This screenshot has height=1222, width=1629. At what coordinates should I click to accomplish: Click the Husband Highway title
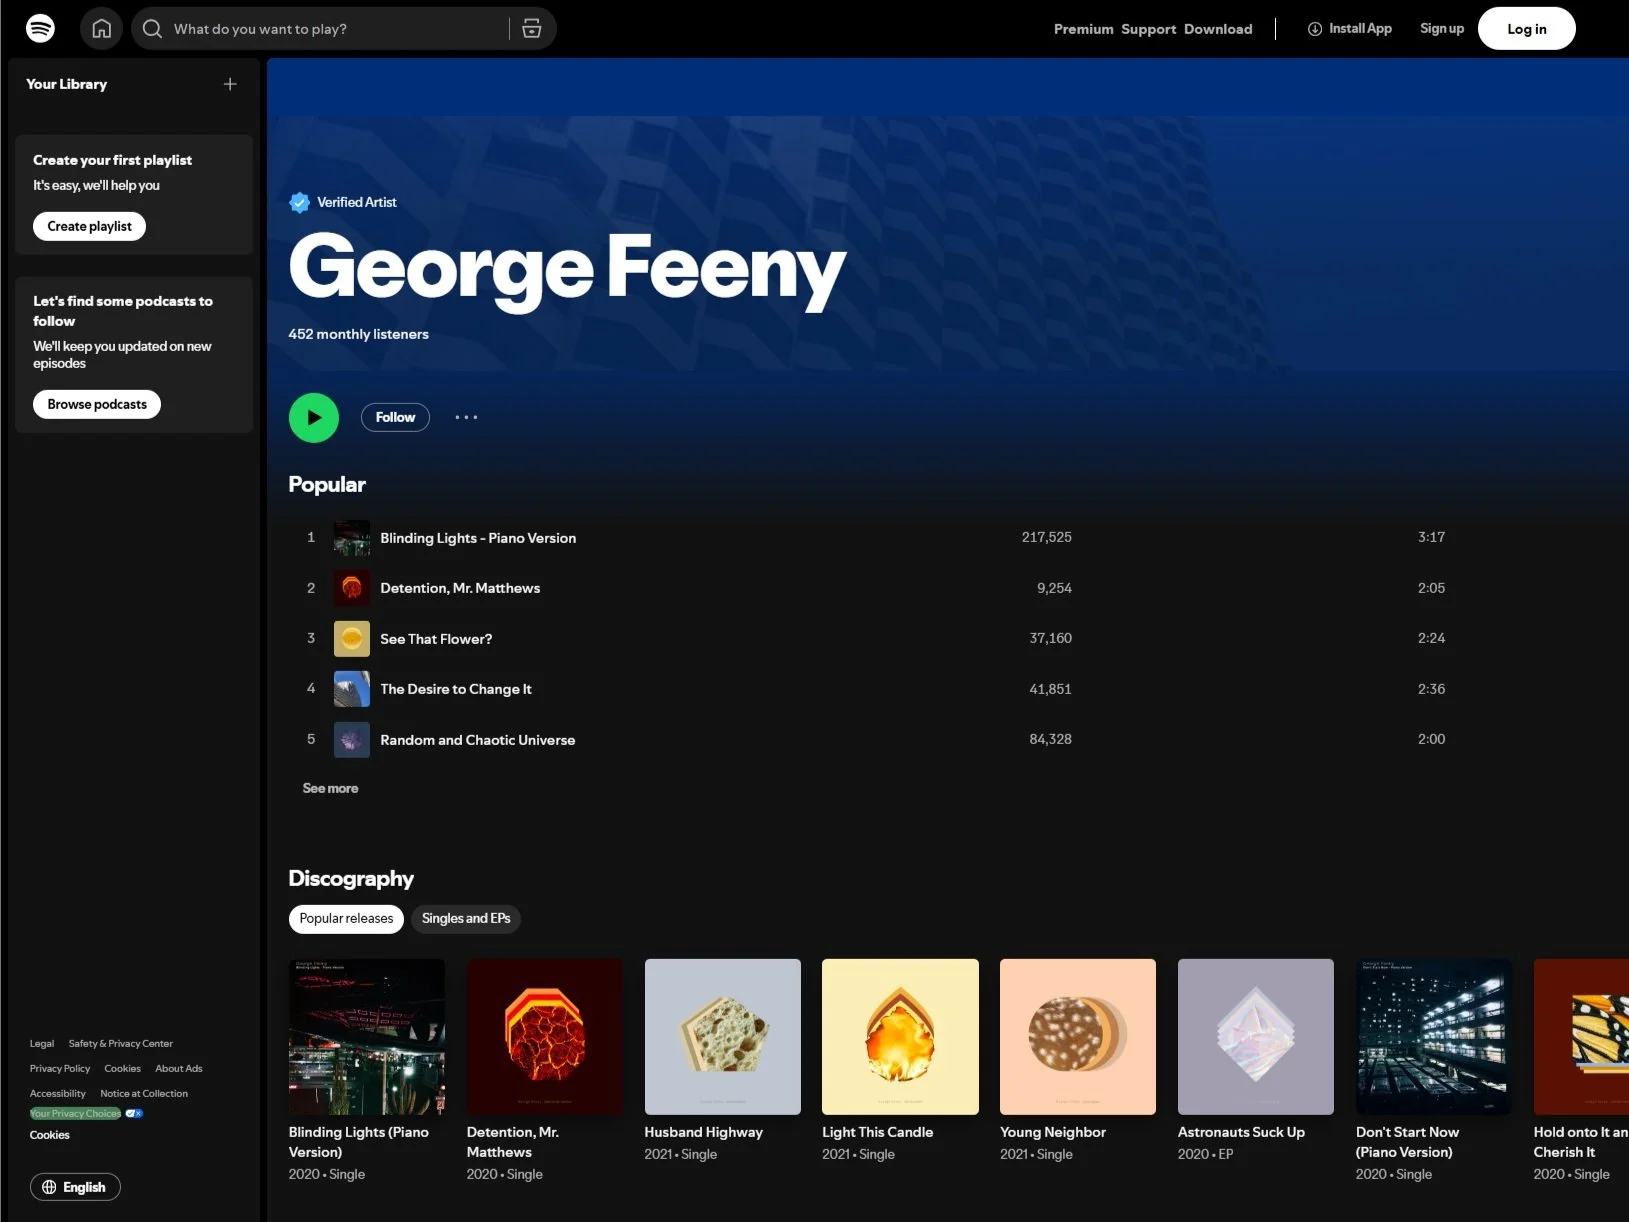coord(703,1132)
